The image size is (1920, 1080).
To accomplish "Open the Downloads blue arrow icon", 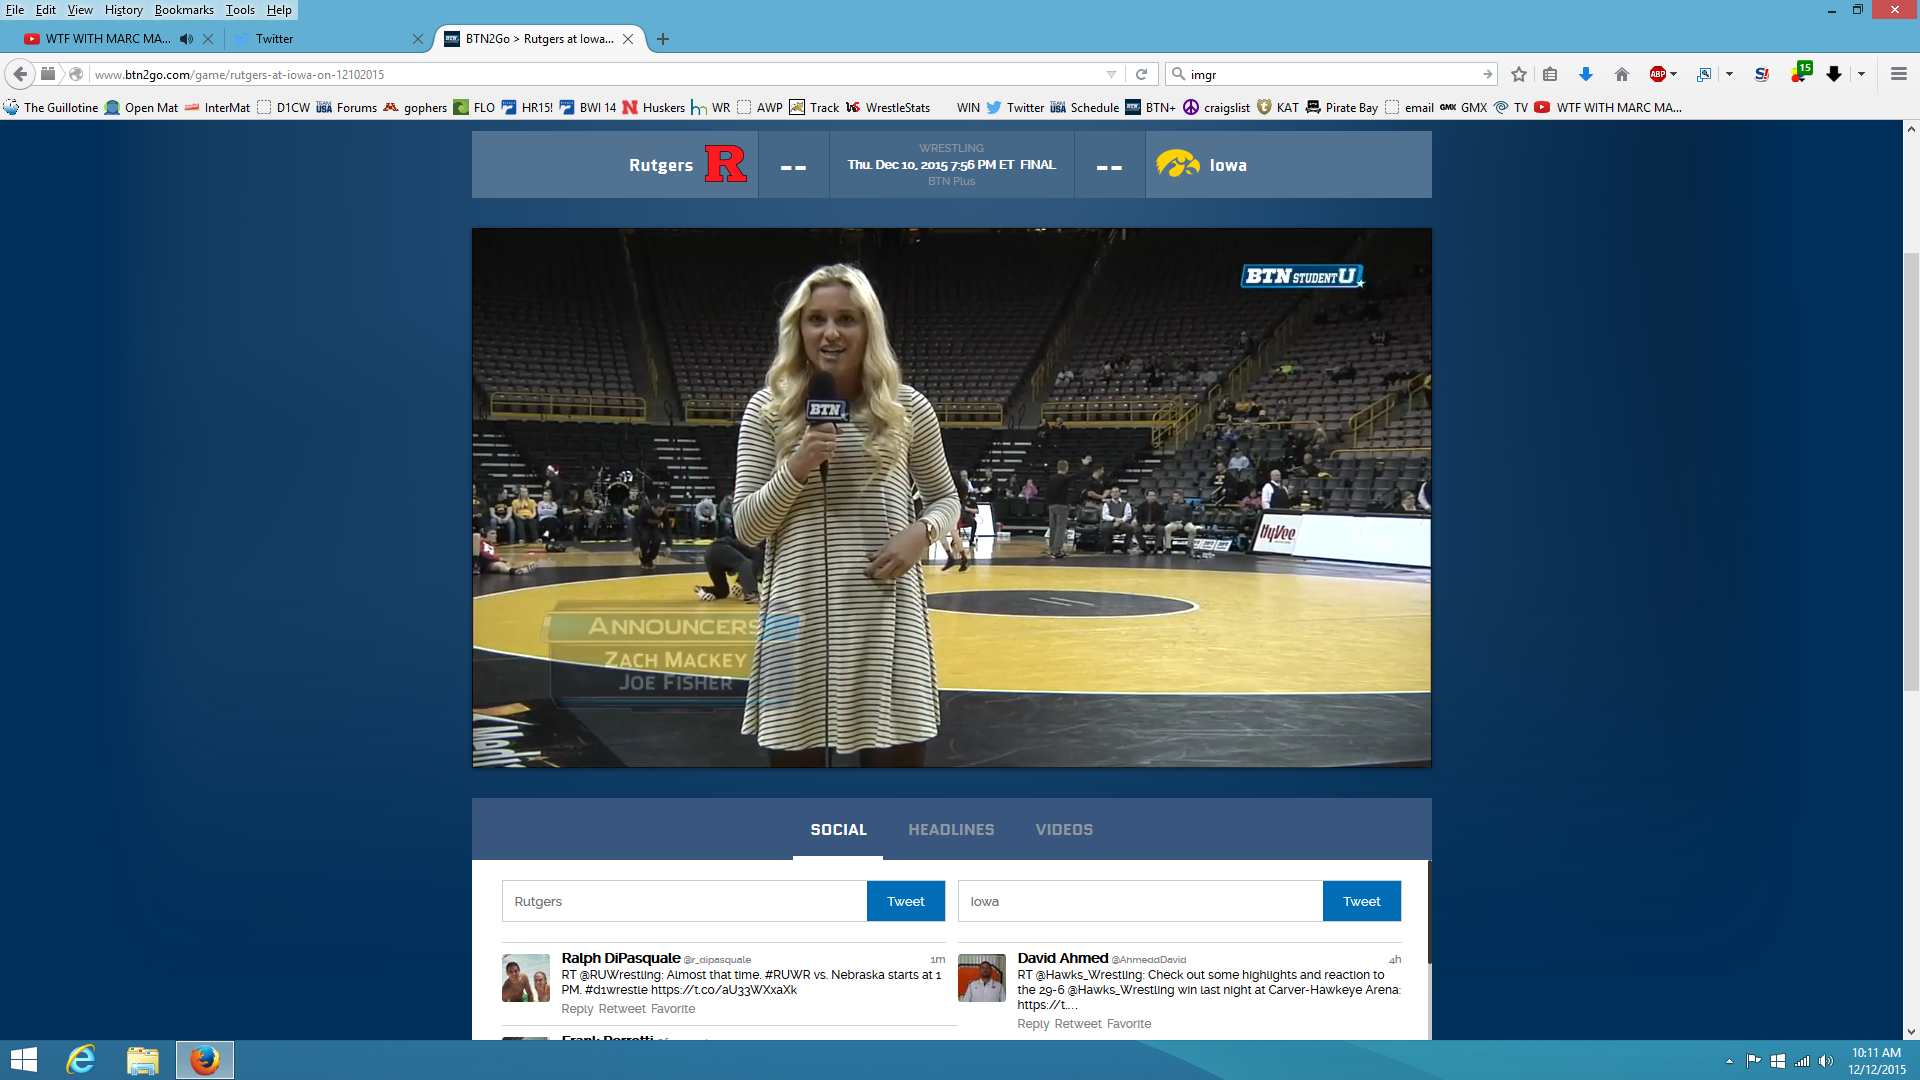I will tap(1586, 74).
